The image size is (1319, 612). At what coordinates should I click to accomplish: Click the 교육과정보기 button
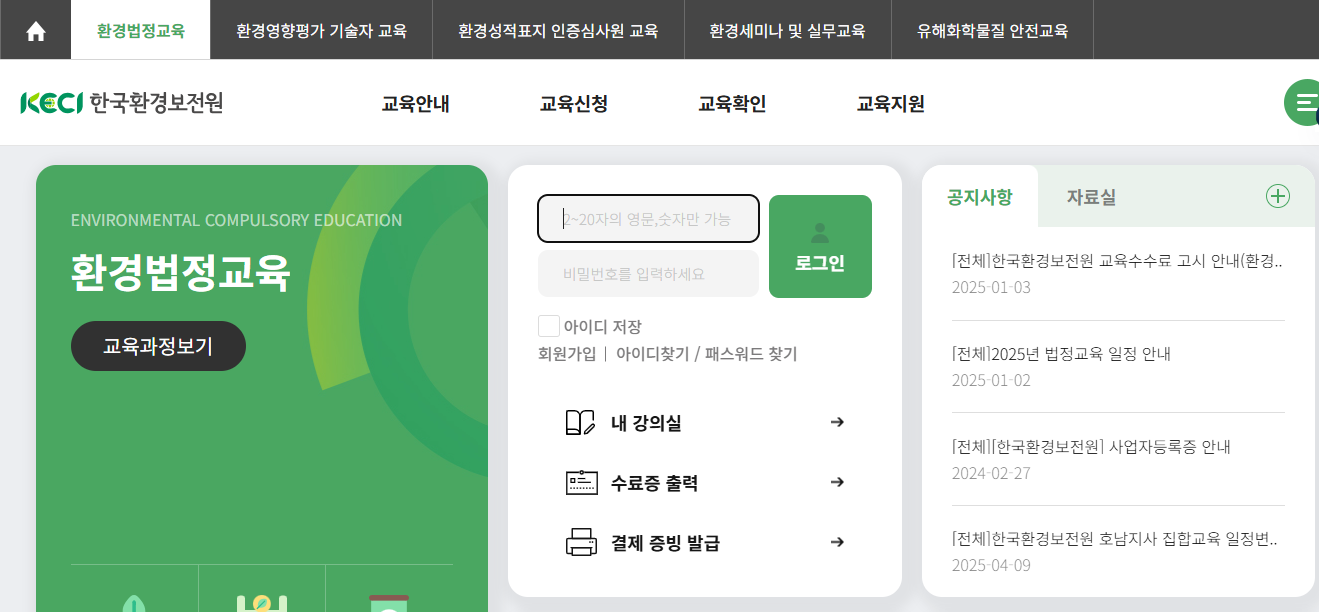157,345
